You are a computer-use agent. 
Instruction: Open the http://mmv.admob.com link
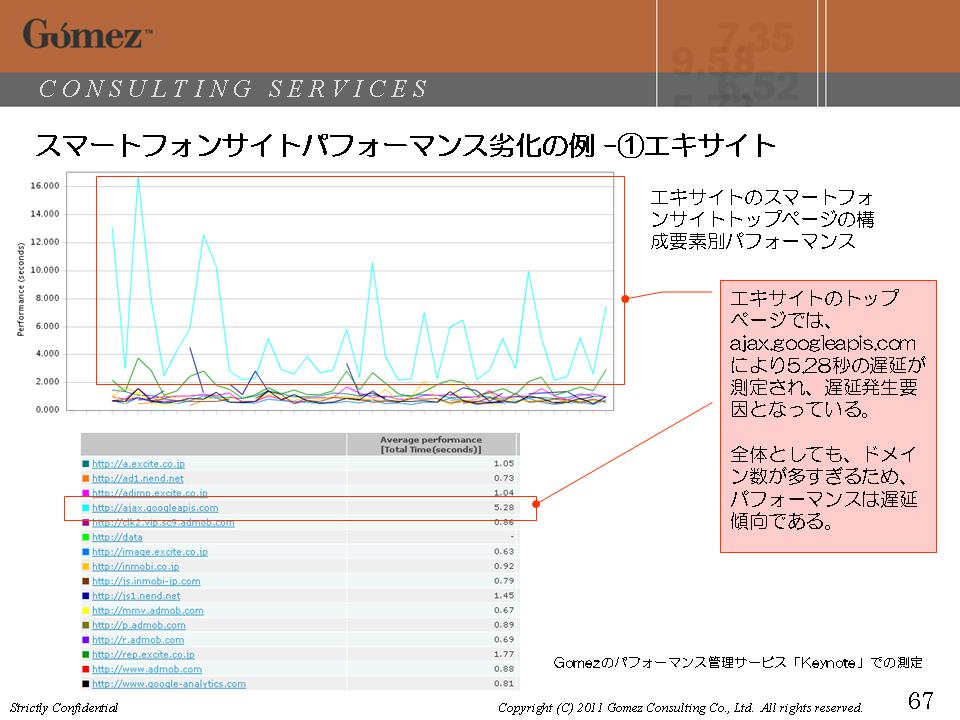point(148,611)
